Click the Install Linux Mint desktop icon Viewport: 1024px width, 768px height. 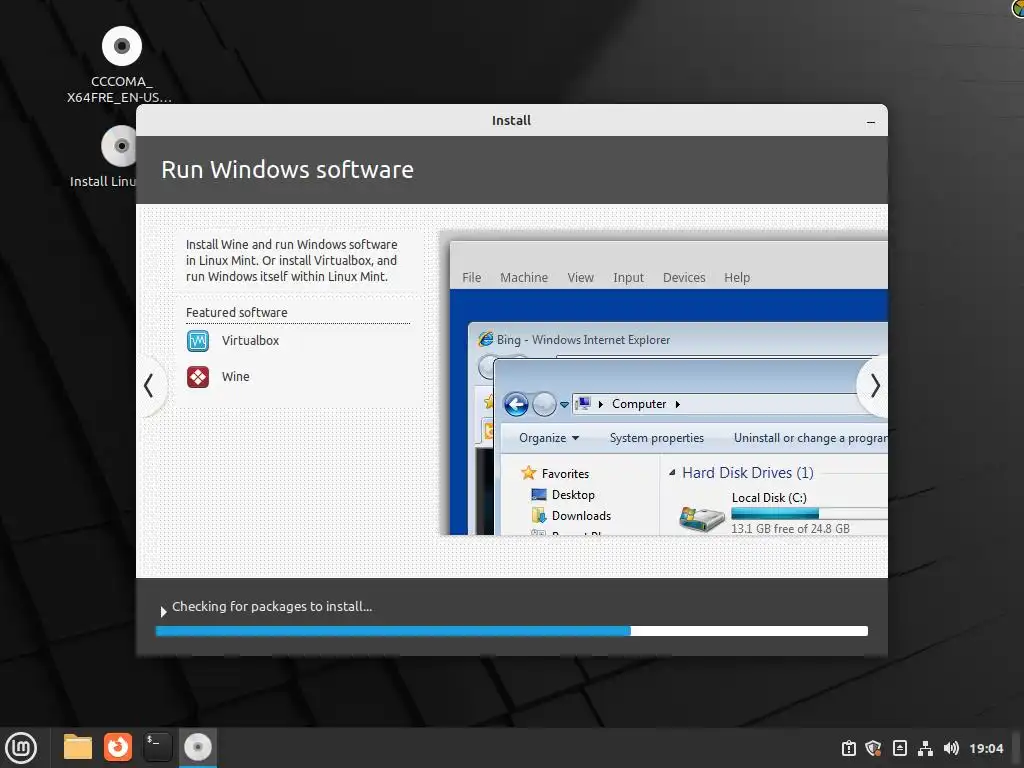[120, 146]
